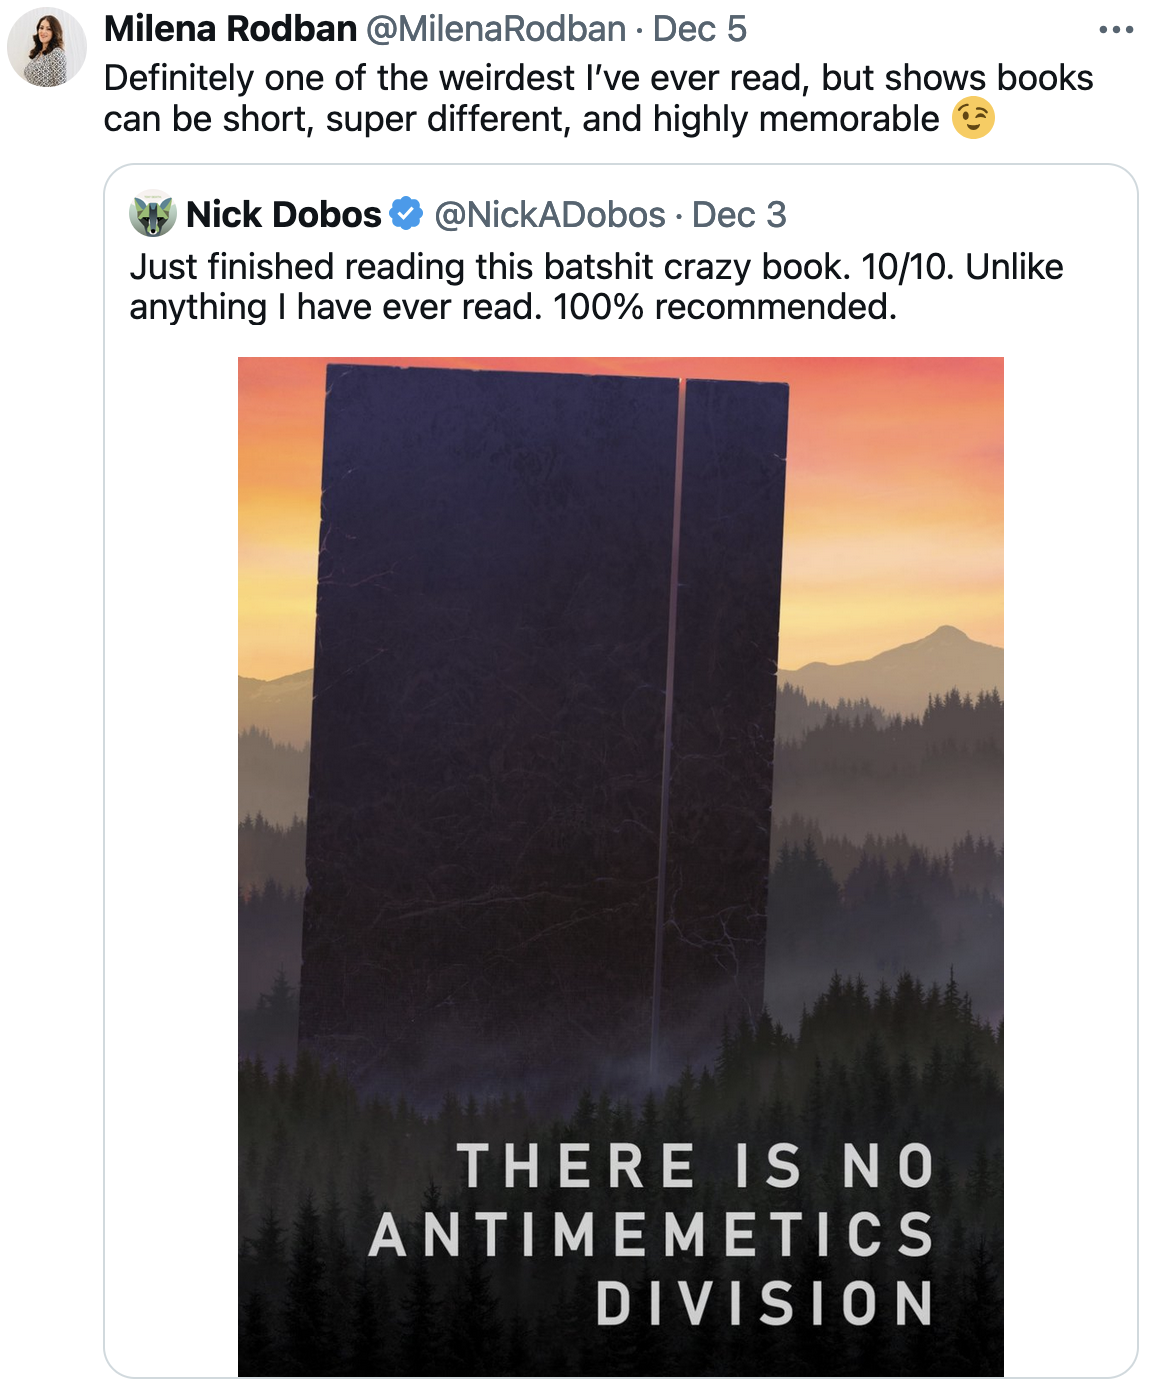The height and width of the screenshot is (1398, 1160).
Task: Click the word "ANTIMEMETICS" on the cover
Action: click(651, 1235)
